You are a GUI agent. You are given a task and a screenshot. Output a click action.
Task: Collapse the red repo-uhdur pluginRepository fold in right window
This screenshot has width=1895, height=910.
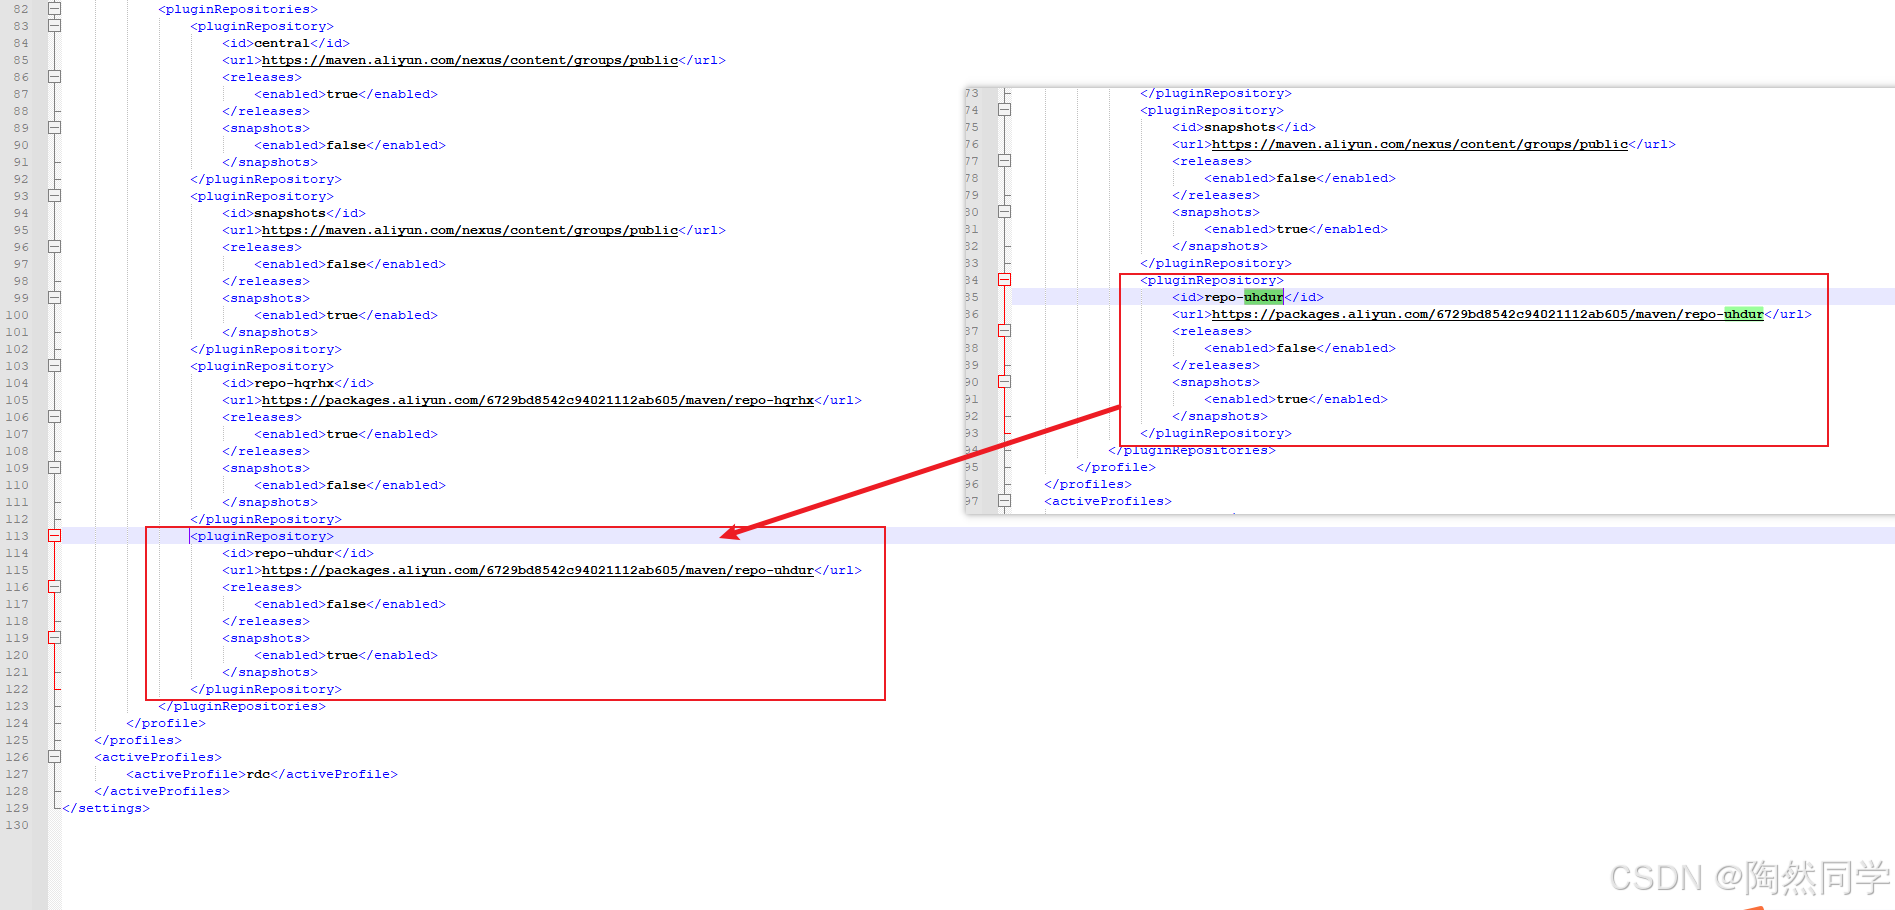click(x=1005, y=280)
